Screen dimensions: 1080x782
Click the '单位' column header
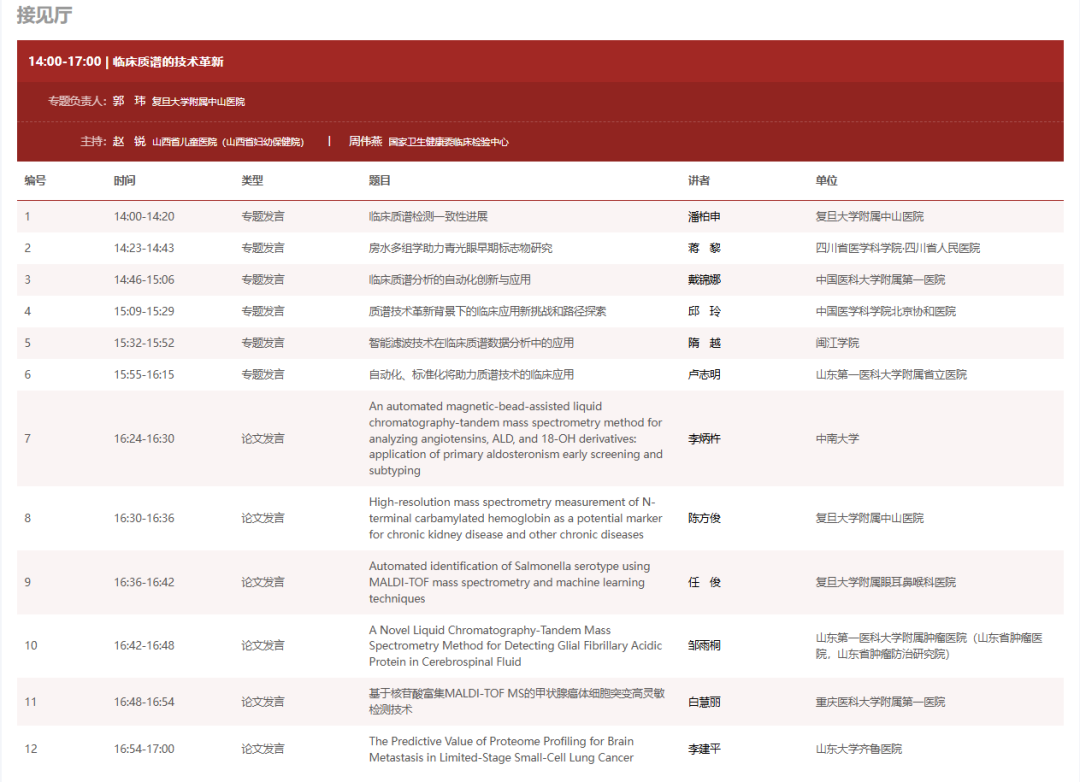pos(827,181)
